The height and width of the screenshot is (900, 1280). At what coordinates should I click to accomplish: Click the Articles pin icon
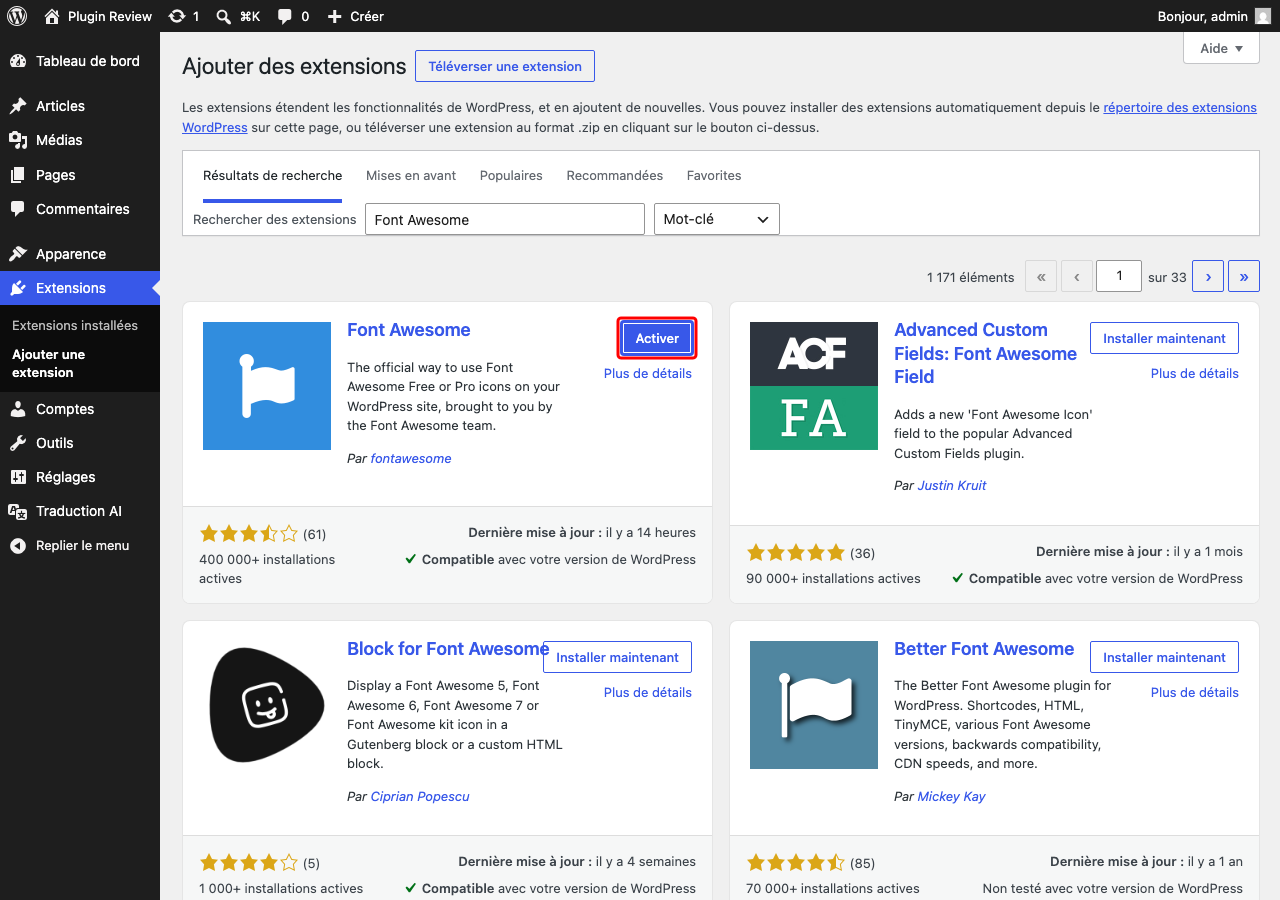[18, 106]
